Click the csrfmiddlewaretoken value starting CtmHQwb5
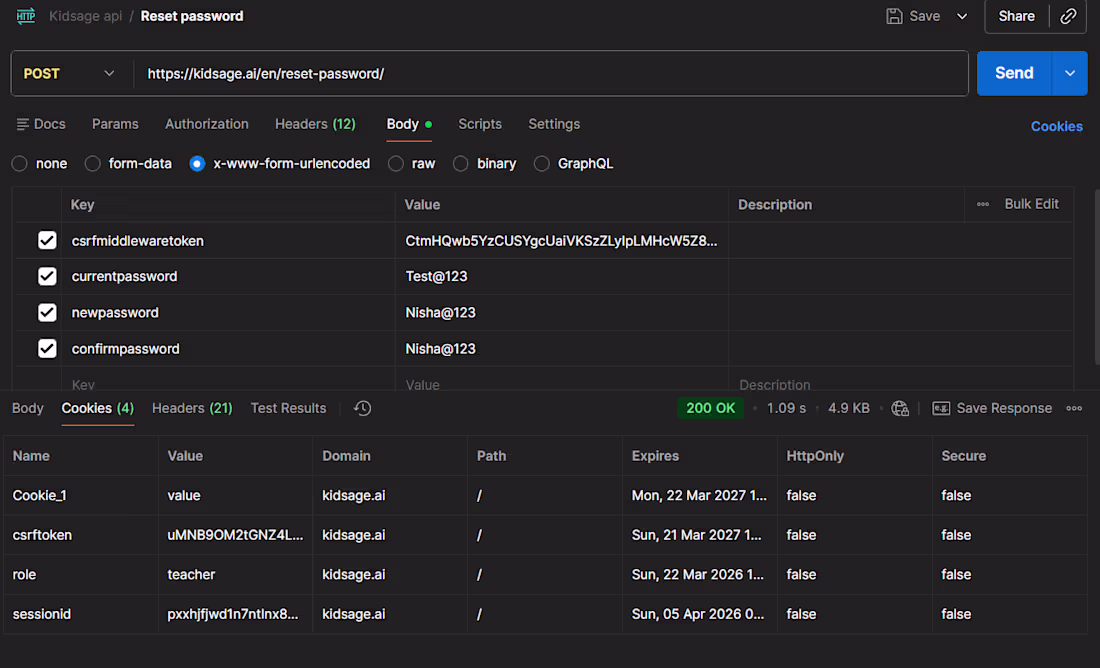This screenshot has width=1100, height=668. point(561,241)
